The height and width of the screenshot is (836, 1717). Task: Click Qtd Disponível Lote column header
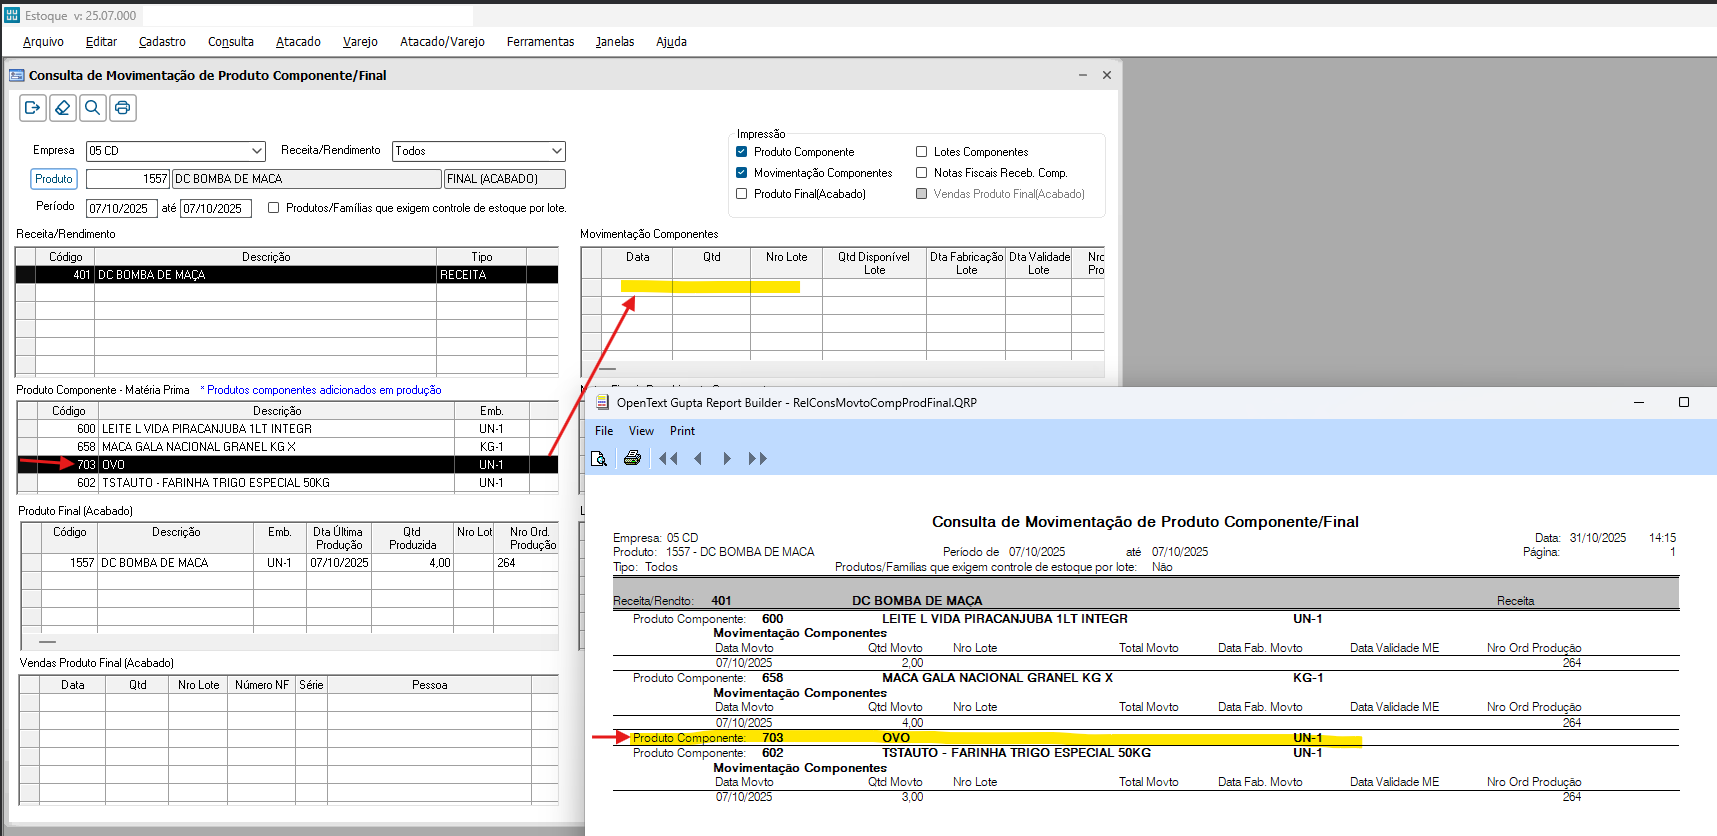click(874, 263)
